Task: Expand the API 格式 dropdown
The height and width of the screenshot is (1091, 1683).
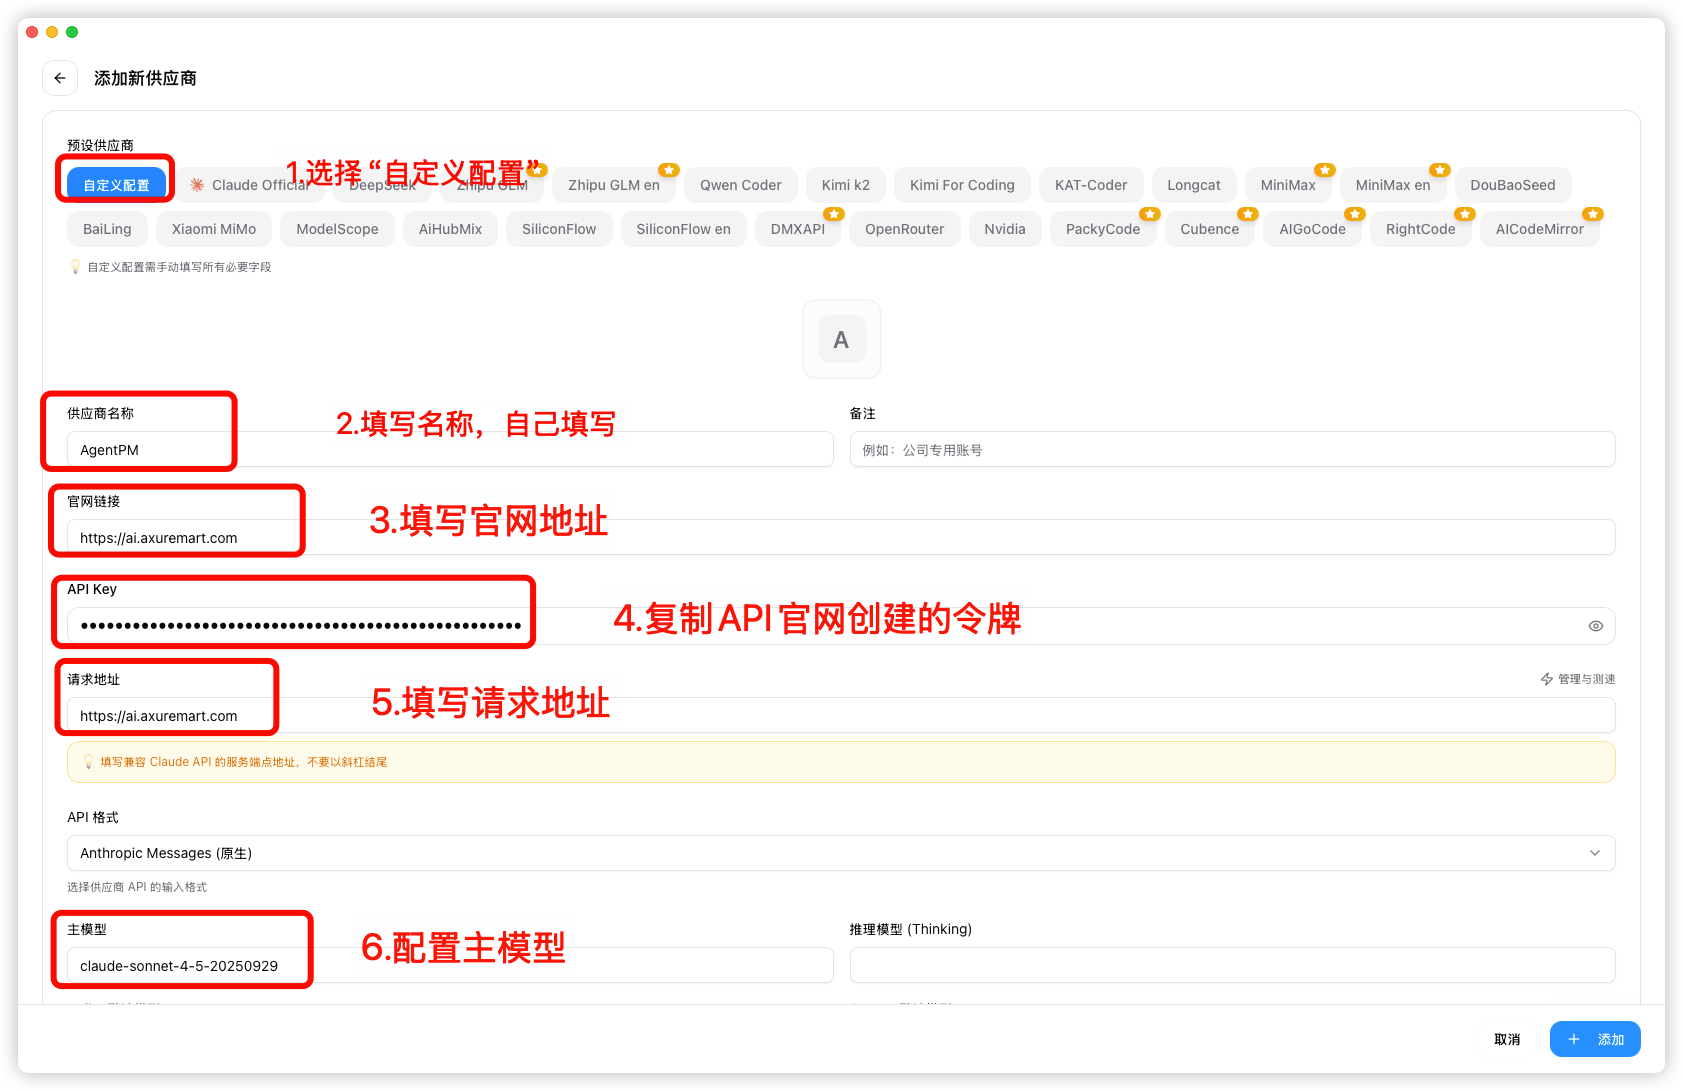Action: coord(841,853)
